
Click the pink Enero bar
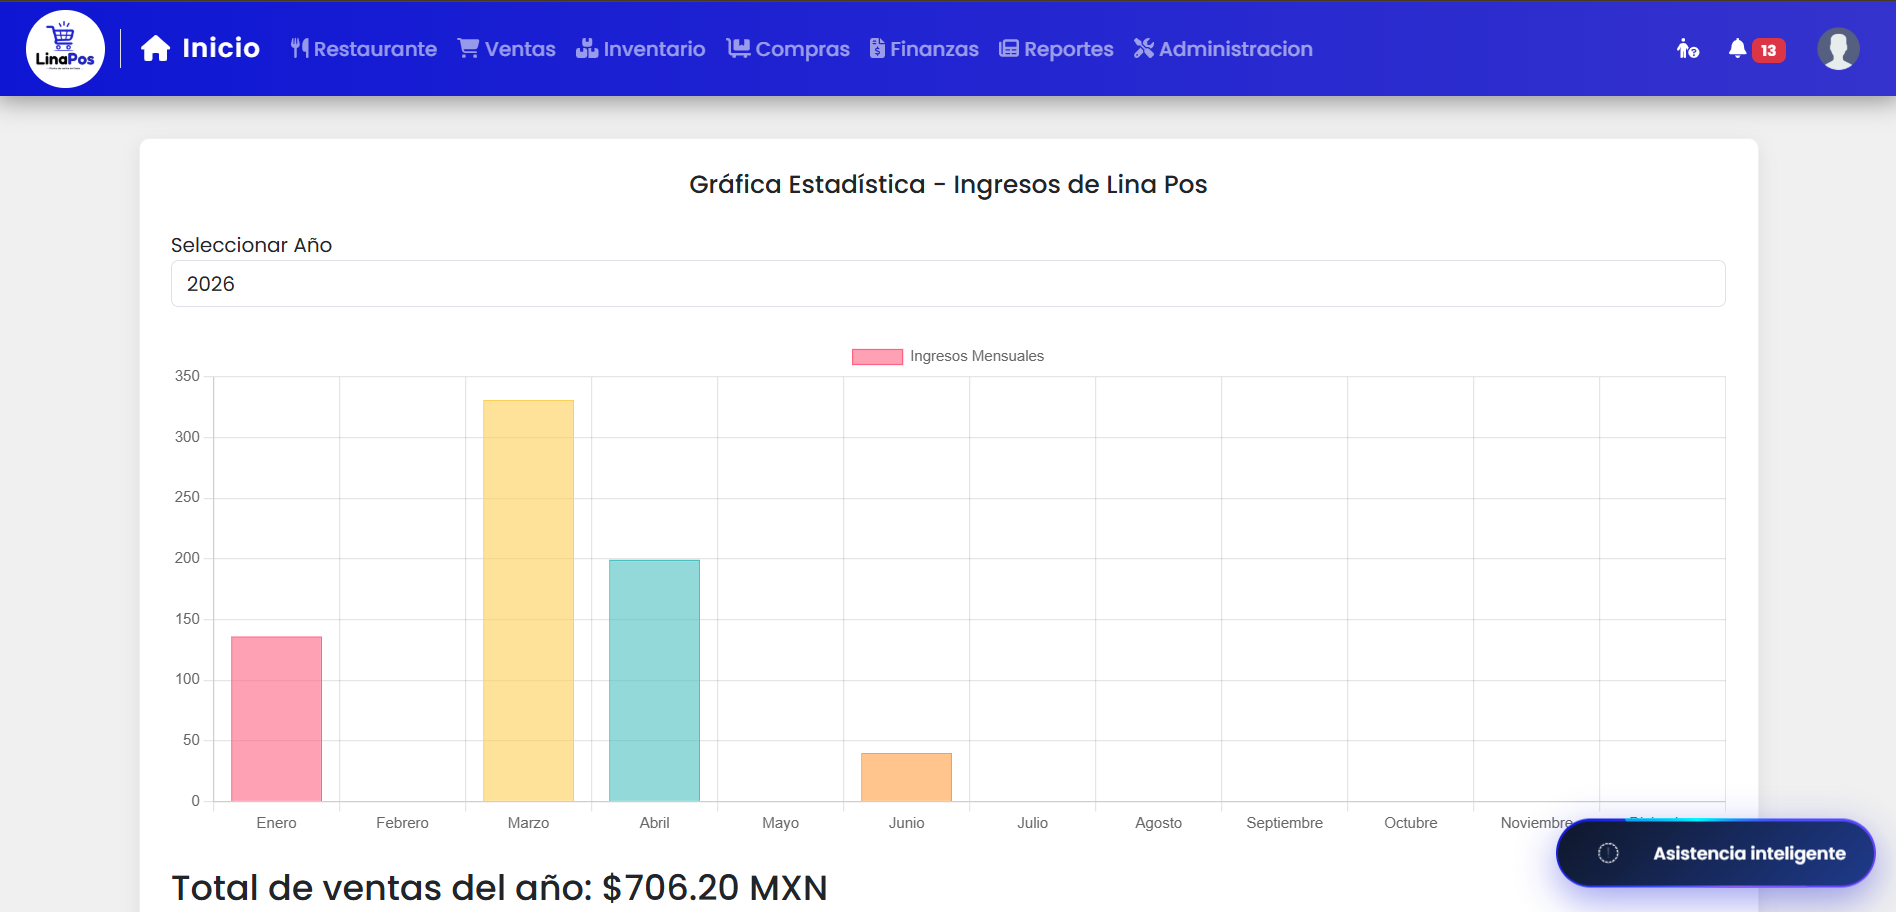point(276,719)
